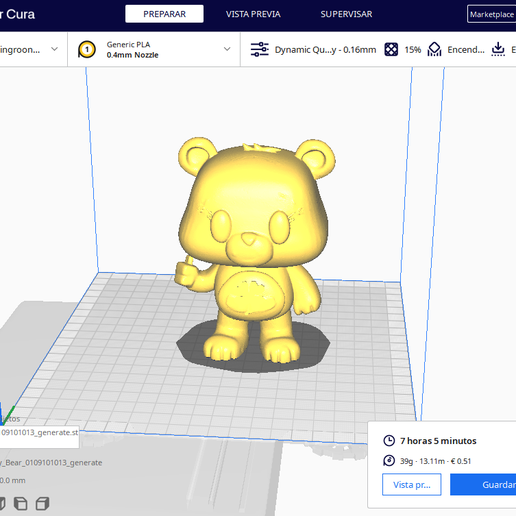Click the Guardar save button
516x516 pixels.
click(x=483, y=485)
